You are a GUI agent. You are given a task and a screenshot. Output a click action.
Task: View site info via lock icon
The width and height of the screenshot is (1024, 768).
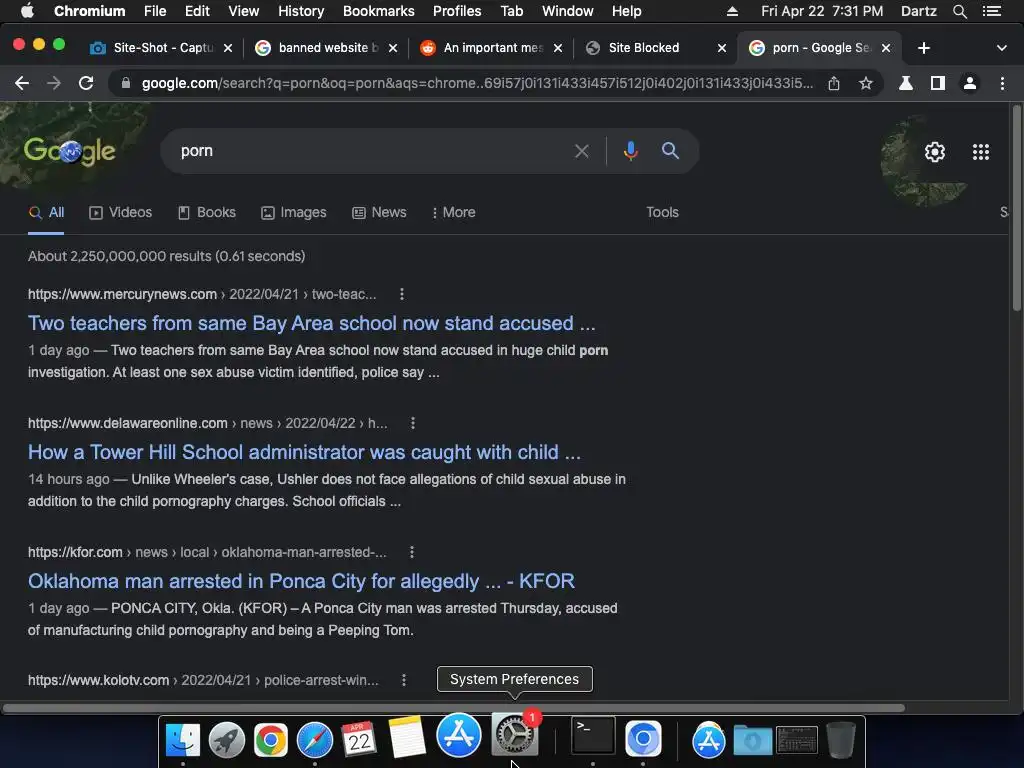click(x=126, y=84)
